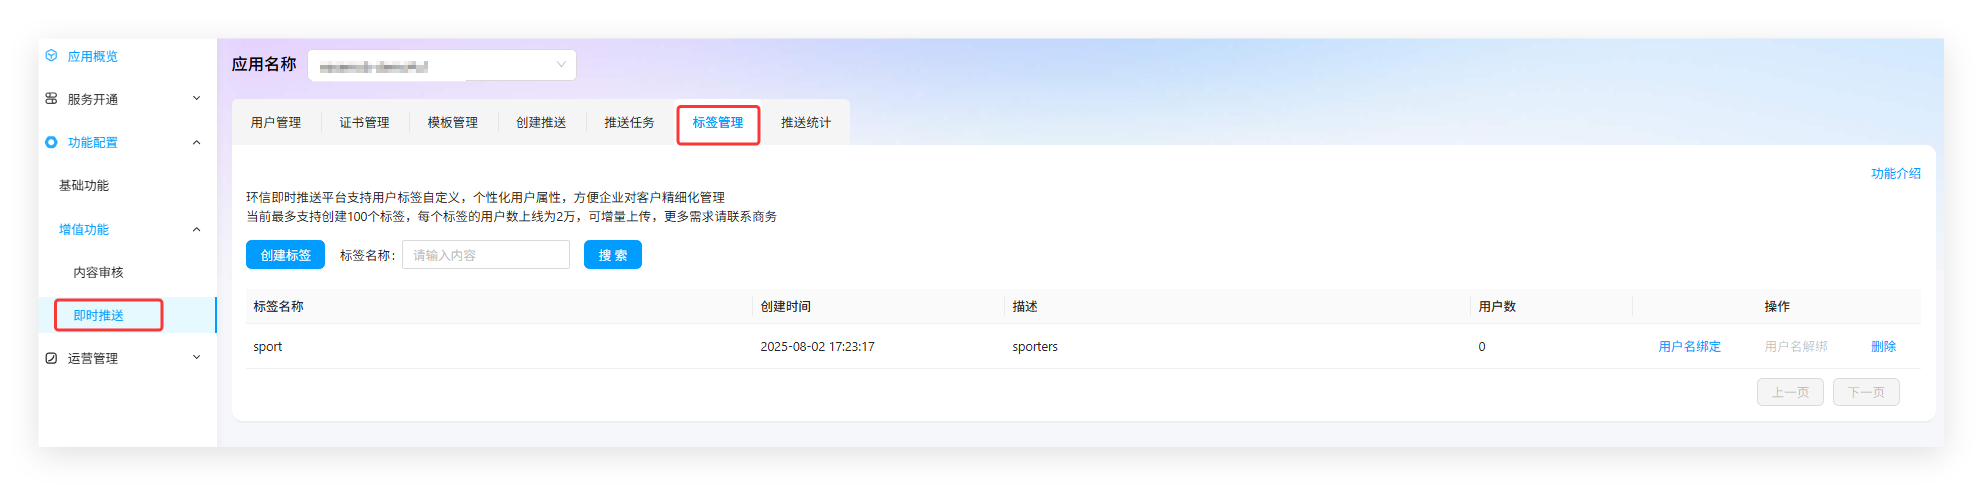Open the 证书管理 tab
Image resolution: width=1982 pixels, height=485 pixels.
(364, 123)
